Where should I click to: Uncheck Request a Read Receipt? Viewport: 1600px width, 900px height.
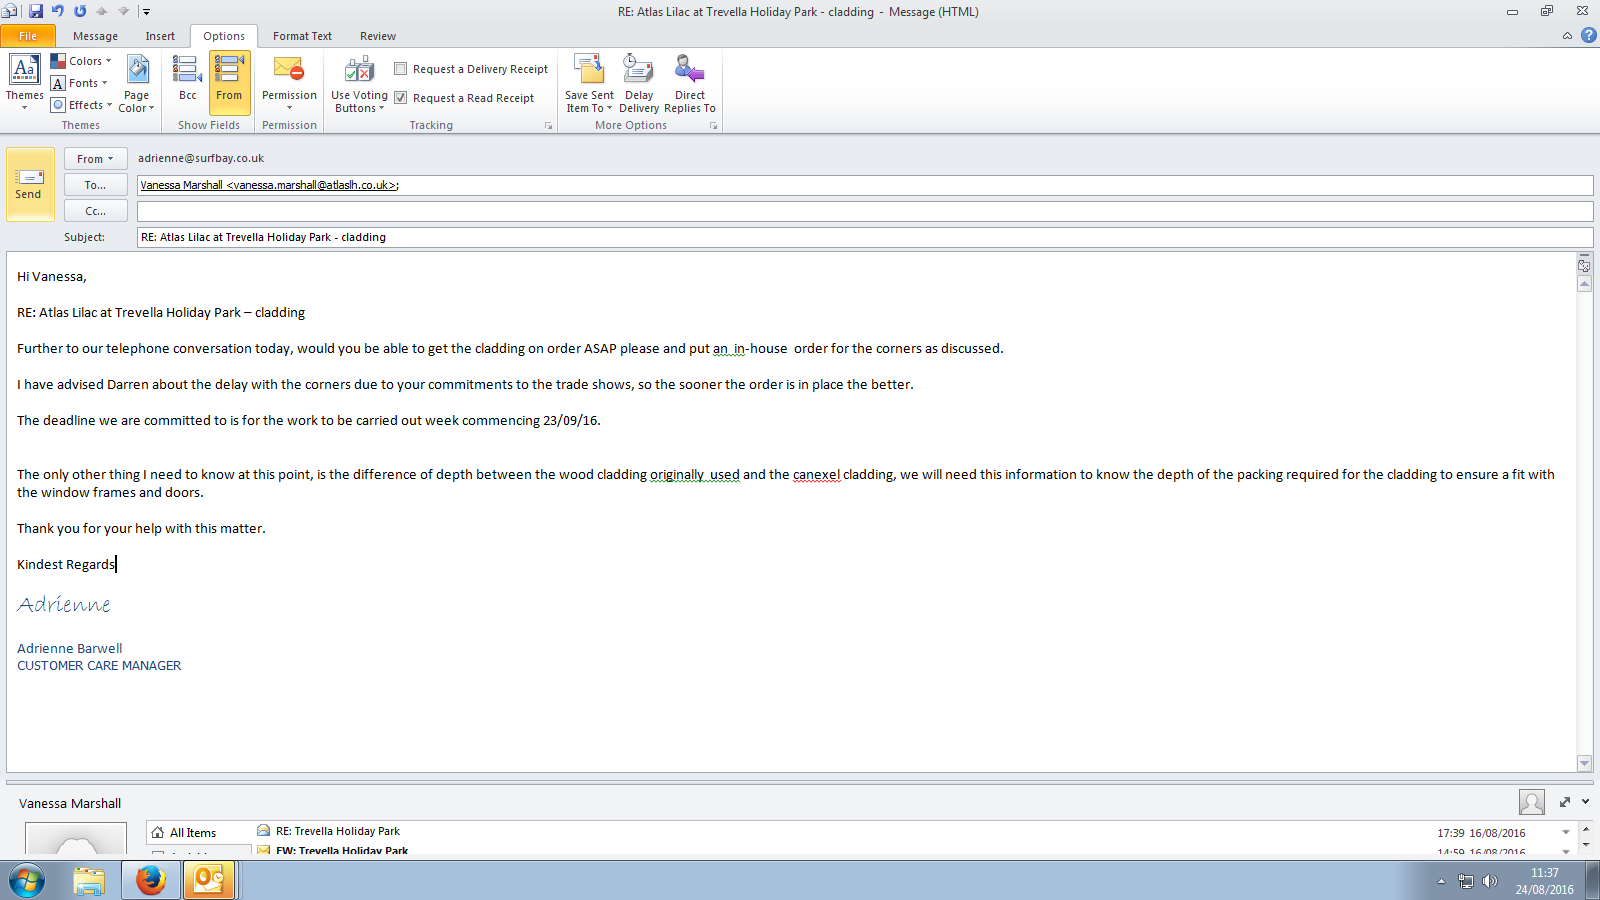click(401, 98)
